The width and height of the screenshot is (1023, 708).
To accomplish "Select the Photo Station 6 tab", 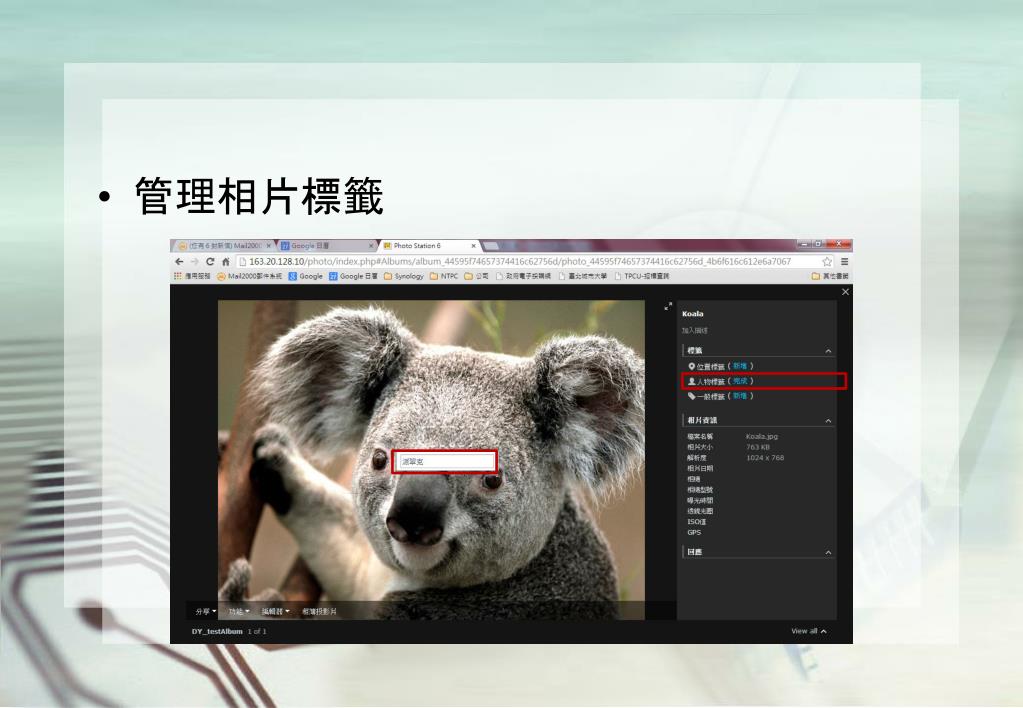I will (425, 246).
